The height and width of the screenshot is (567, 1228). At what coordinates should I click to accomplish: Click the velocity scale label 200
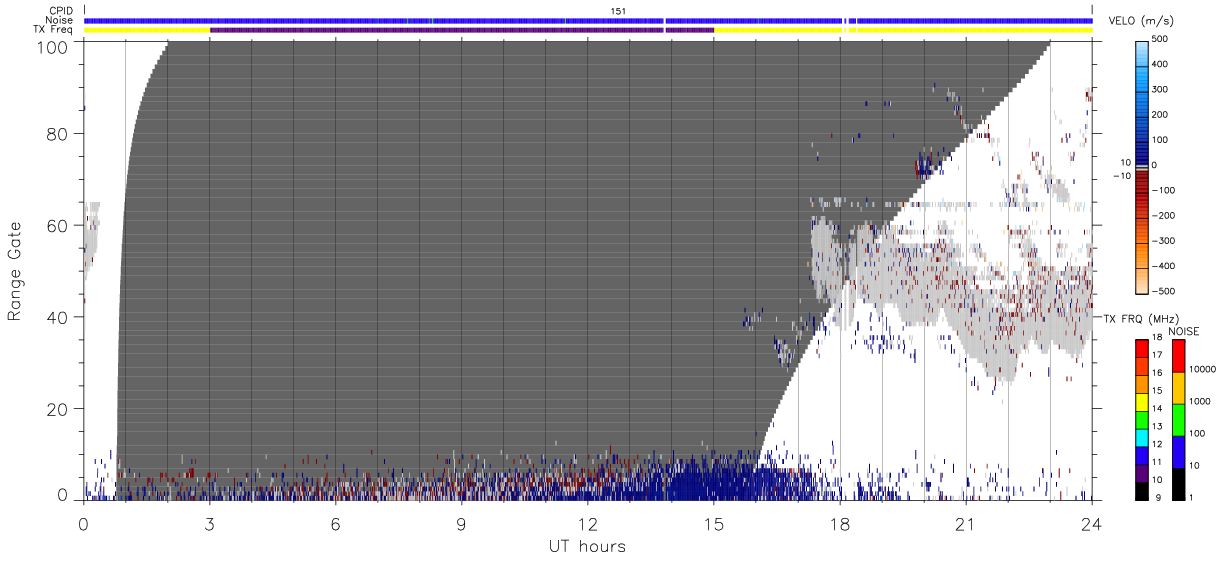1160,114
